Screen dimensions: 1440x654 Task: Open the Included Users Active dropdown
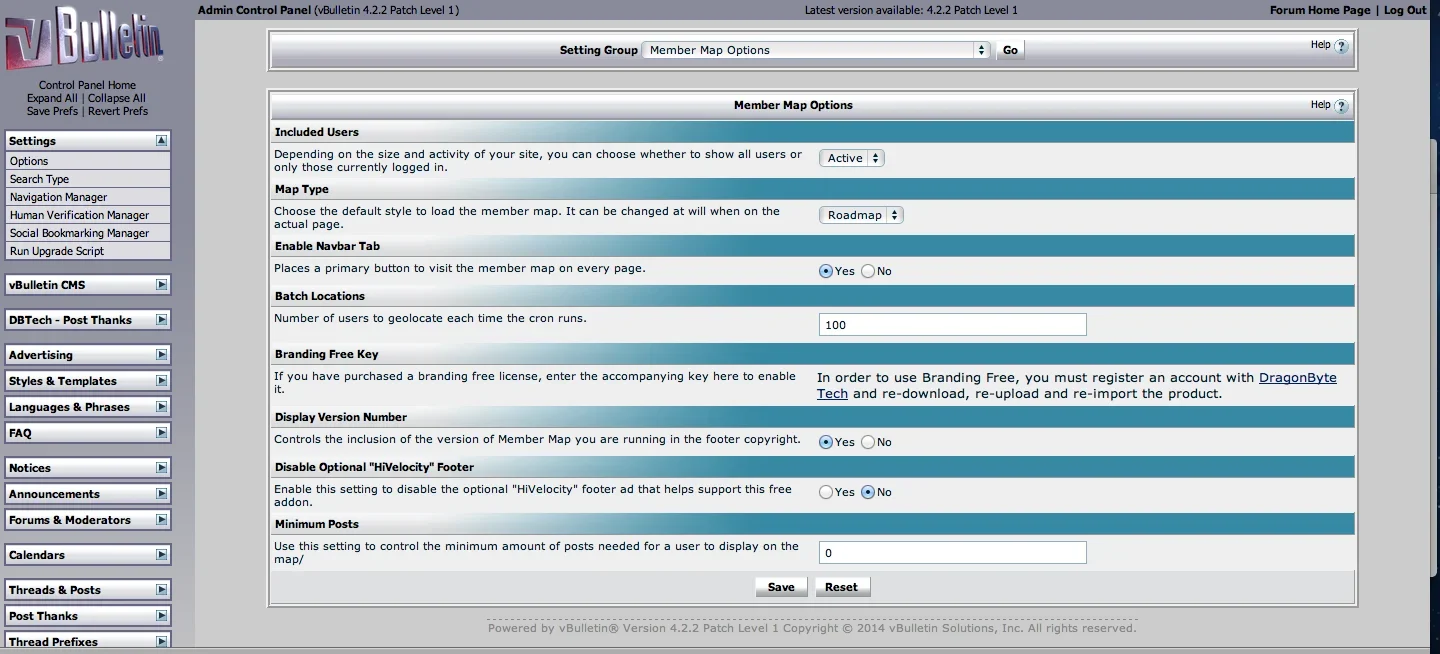coord(851,158)
